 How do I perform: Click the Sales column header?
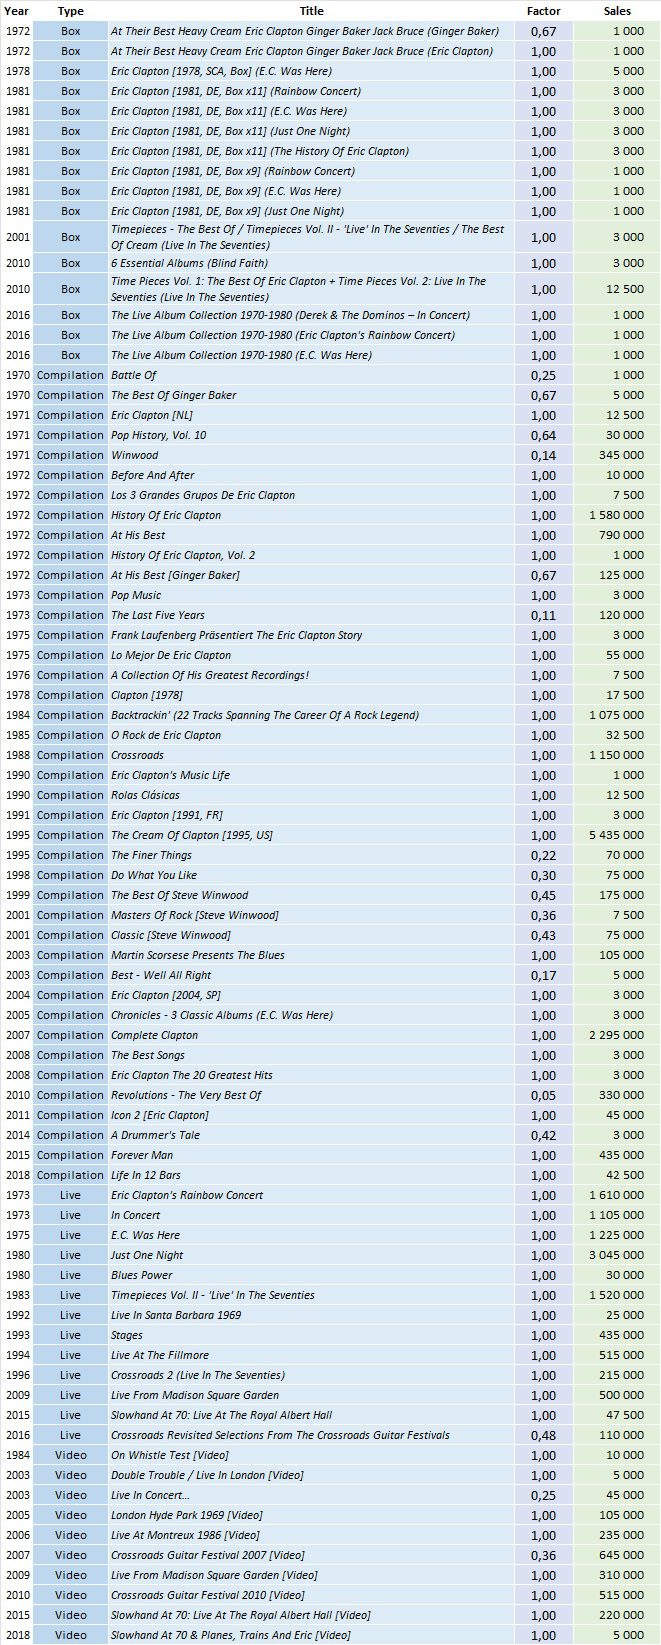pos(618,11)
